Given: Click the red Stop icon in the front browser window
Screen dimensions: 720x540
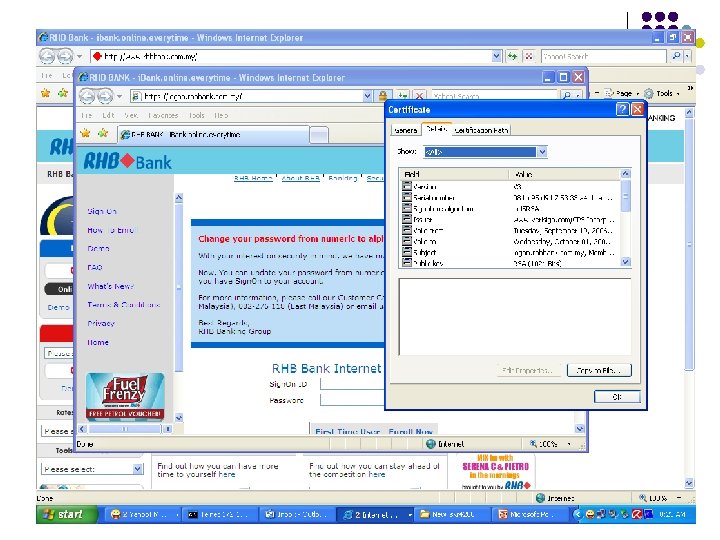Looking at the screenshot, I should [419, 96].
